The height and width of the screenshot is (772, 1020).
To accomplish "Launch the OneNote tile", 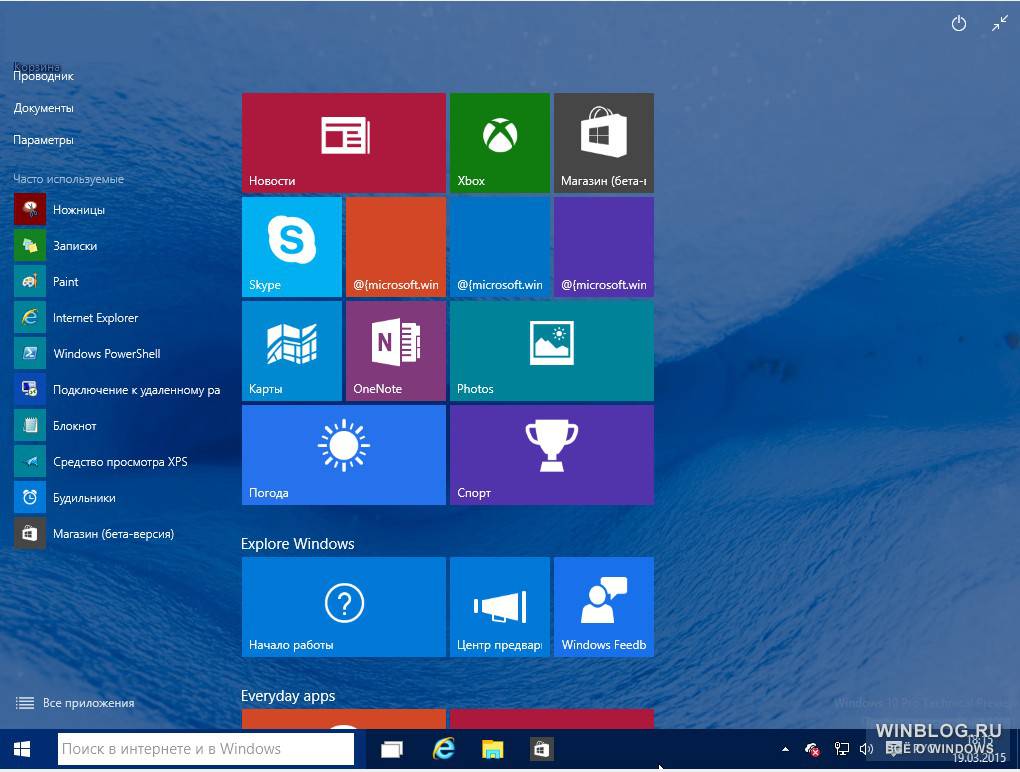I will click(x=396, y=351).
